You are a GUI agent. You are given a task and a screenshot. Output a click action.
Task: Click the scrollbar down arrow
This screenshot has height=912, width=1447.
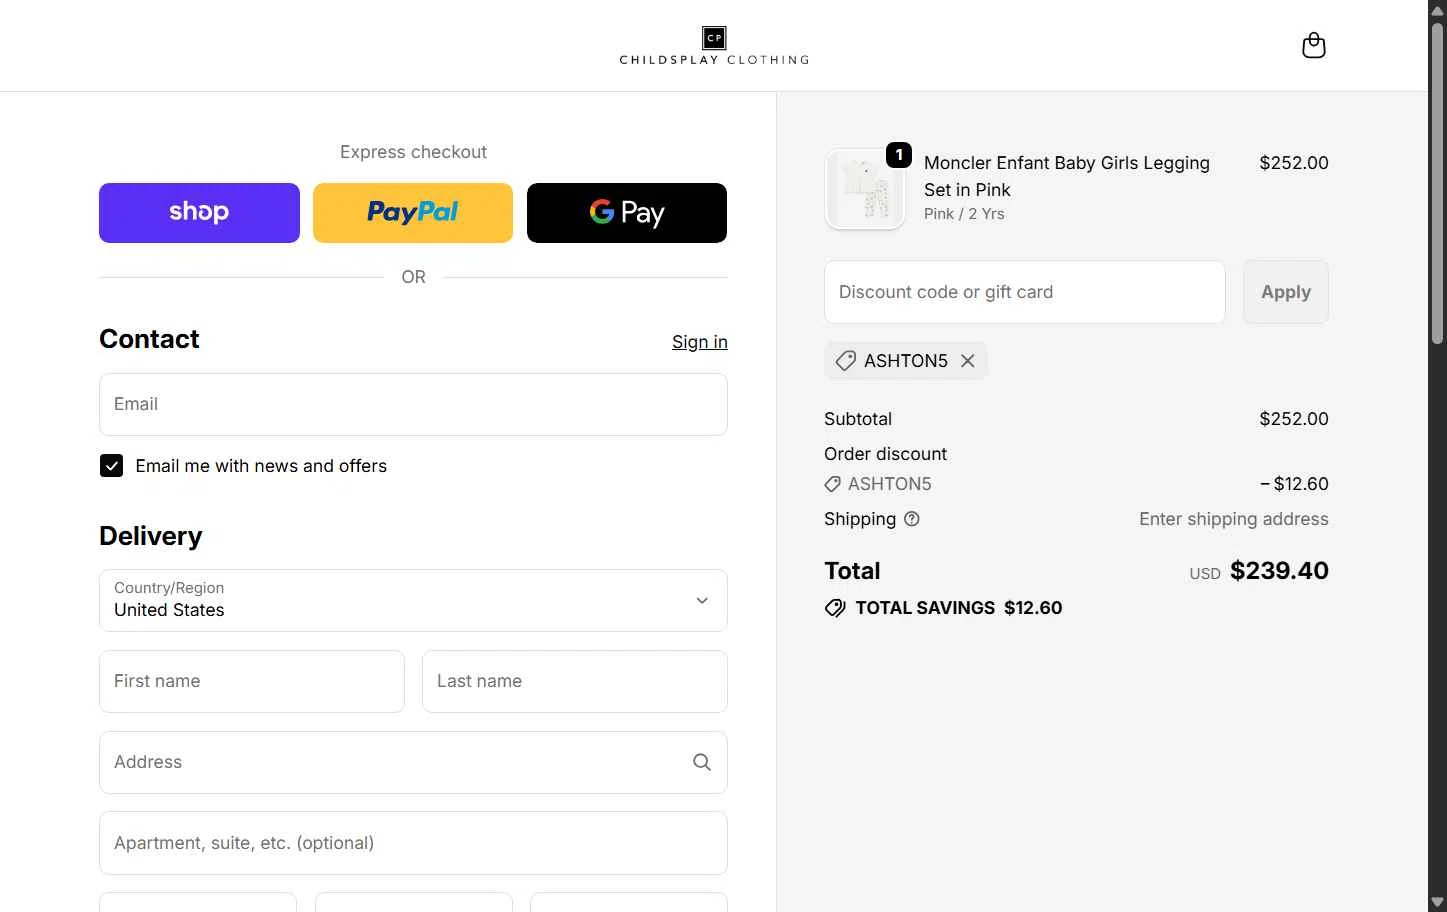click(1438, 903)
